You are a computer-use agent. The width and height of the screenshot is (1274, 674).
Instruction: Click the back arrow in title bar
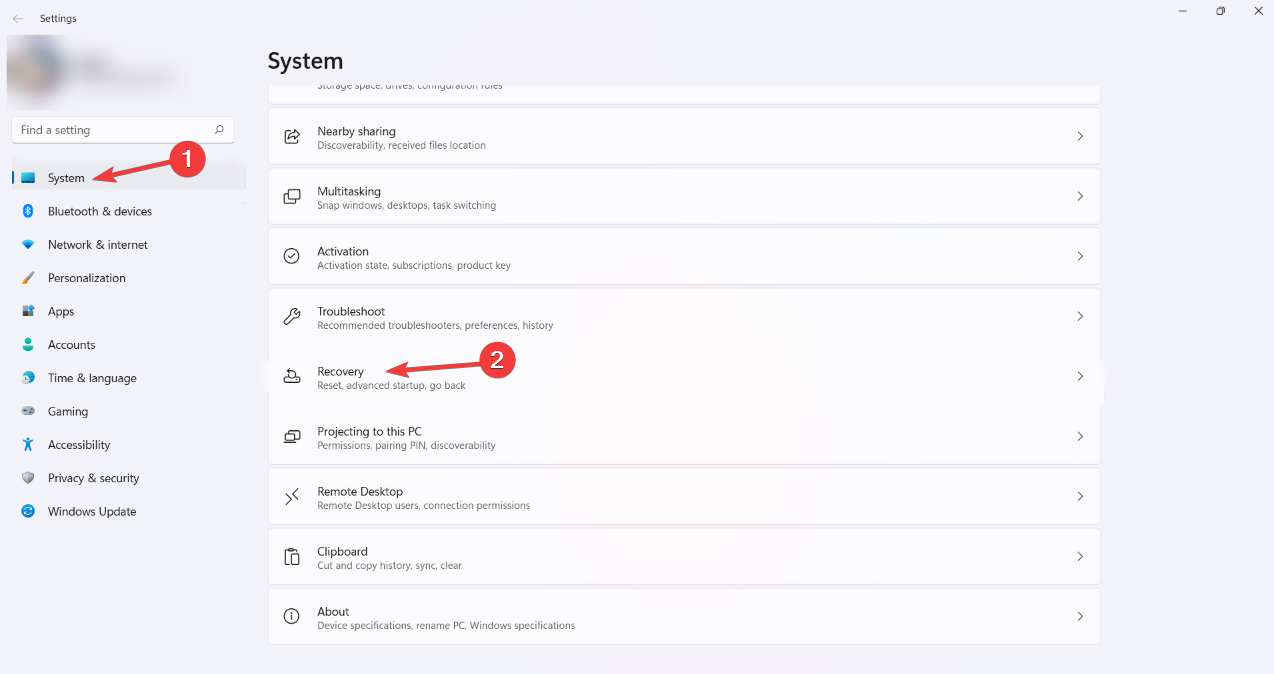[x=18, y=18]
